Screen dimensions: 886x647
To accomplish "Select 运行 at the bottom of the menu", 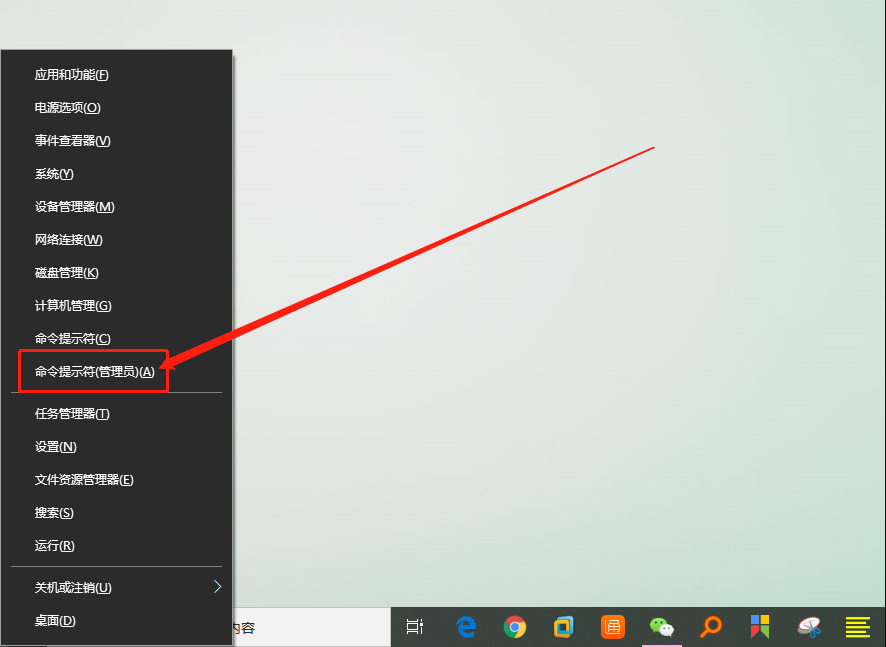I will click(54, 545).
